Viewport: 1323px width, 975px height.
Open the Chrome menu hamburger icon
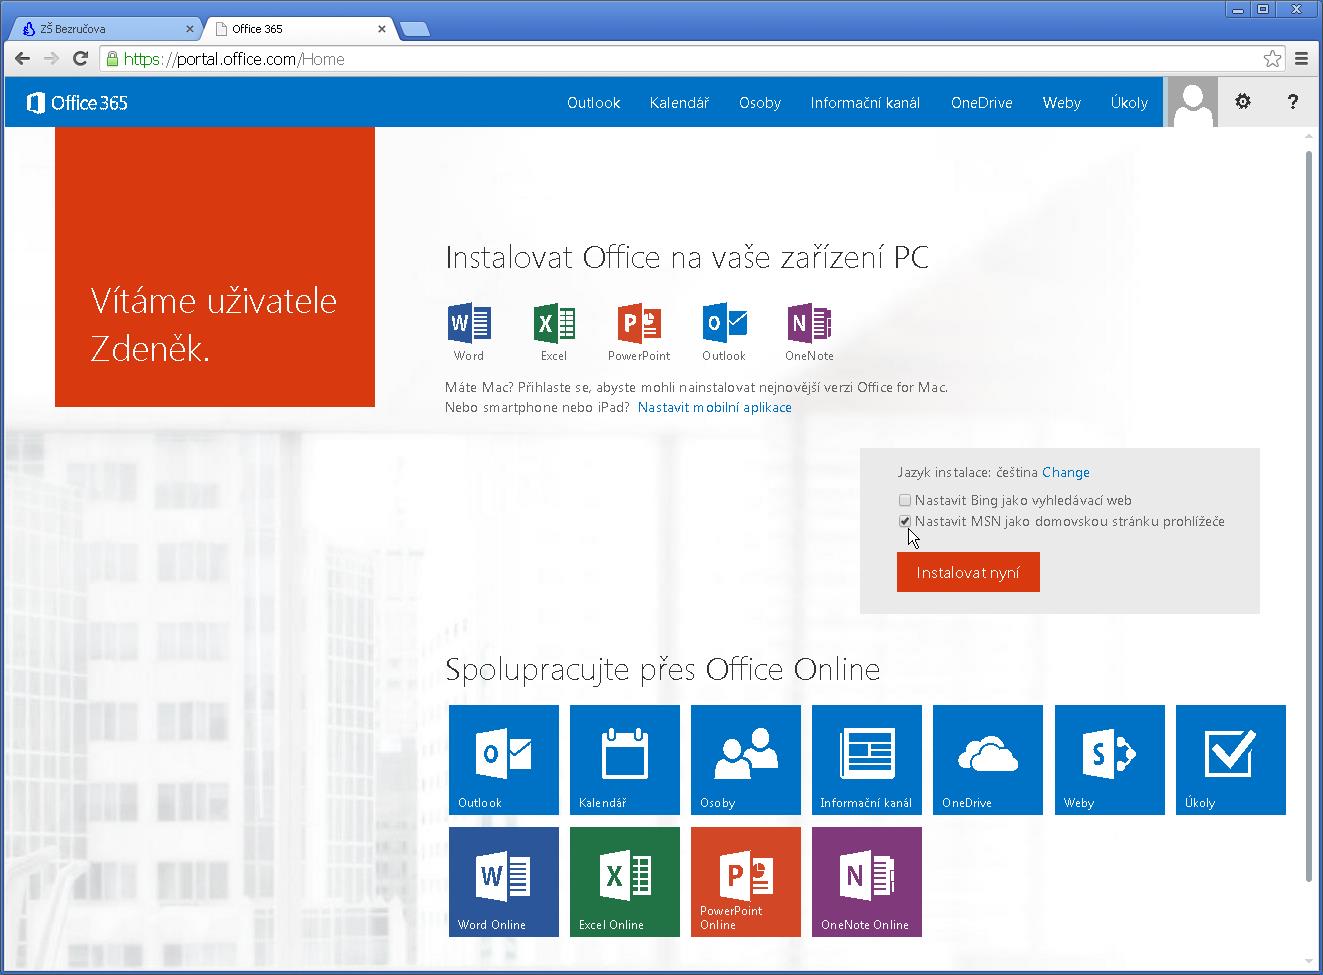1302,59
